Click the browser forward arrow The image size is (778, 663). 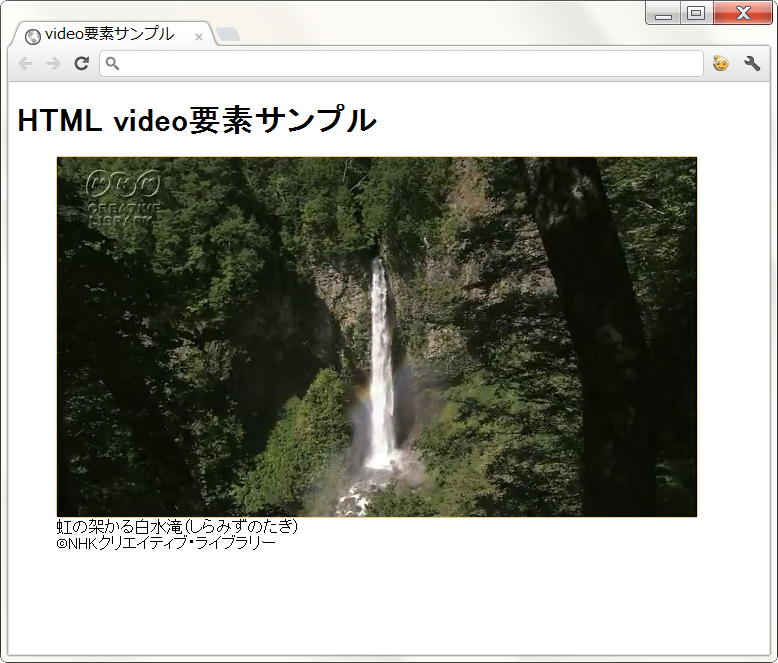click(x=53, y=64)
